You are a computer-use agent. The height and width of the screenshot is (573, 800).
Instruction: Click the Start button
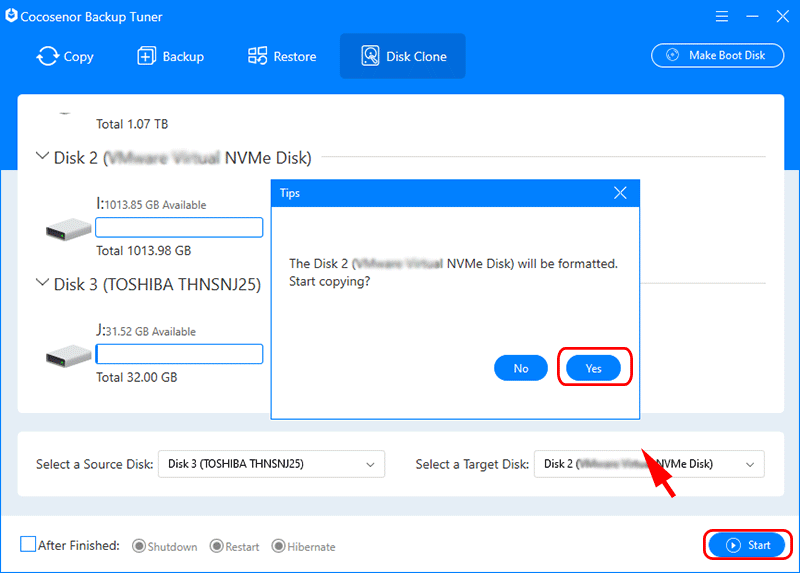coord(748,545)
